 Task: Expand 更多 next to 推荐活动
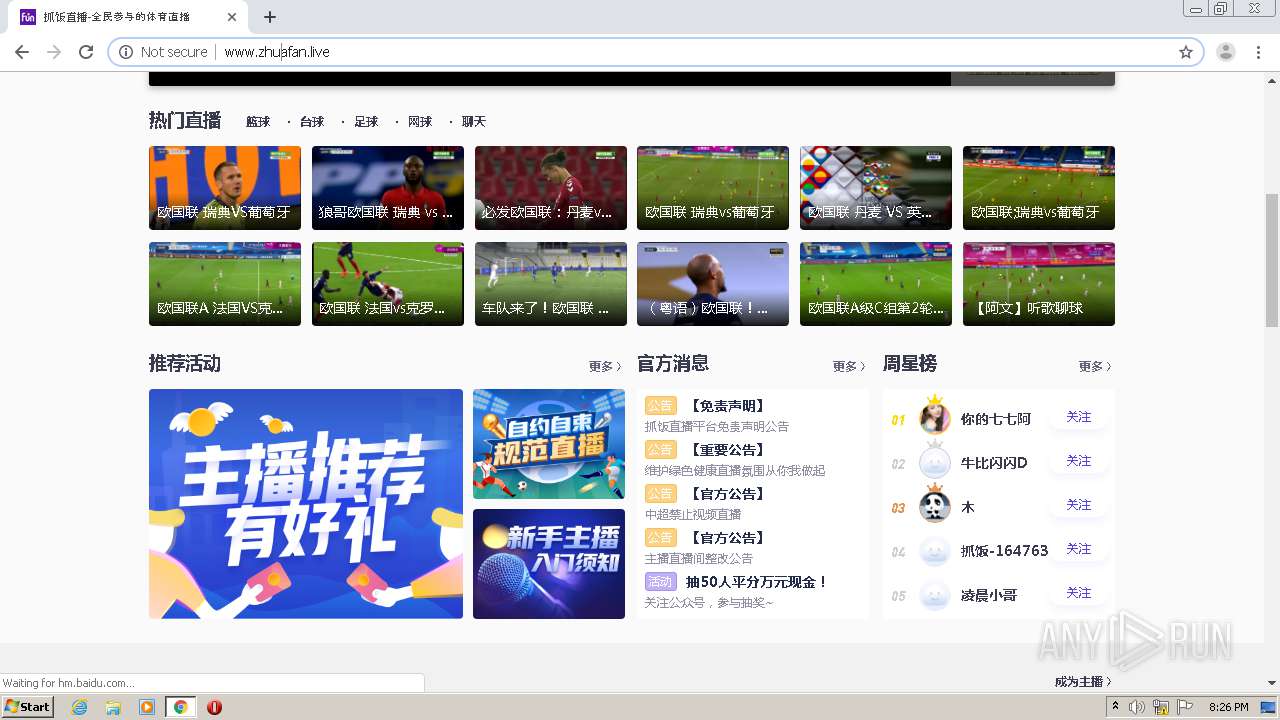click(x=605, y=367)
